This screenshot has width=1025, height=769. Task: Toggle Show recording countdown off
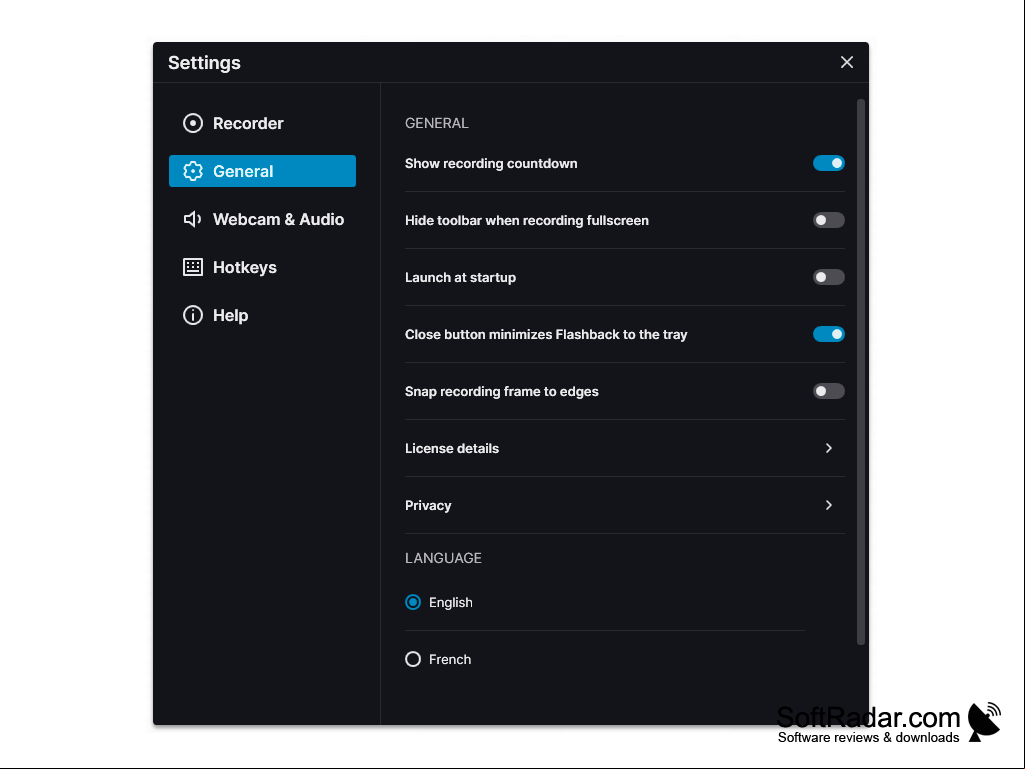(828, 163)
